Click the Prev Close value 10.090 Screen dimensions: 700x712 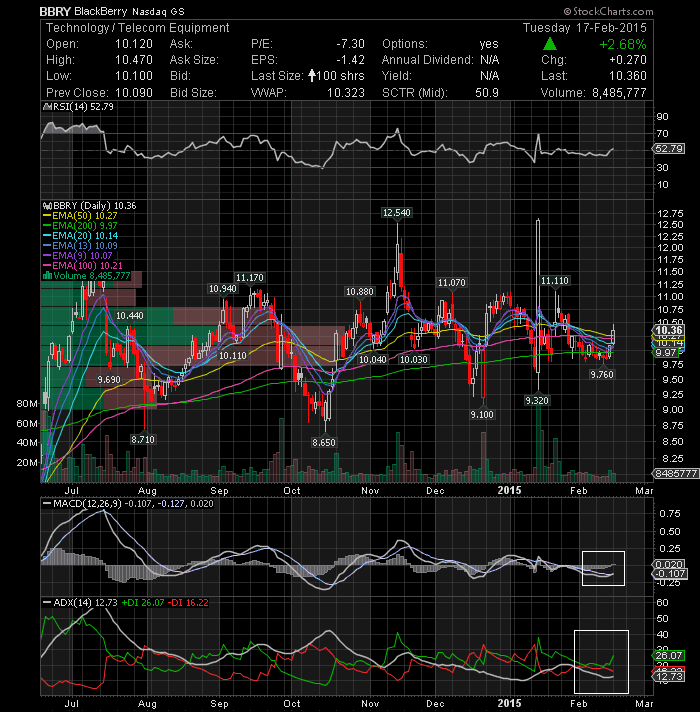click(x=134, y=93)
